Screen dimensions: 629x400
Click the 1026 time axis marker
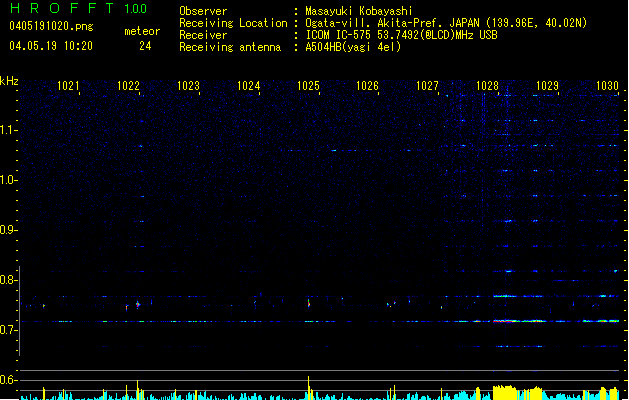click(x=367, y=86)
